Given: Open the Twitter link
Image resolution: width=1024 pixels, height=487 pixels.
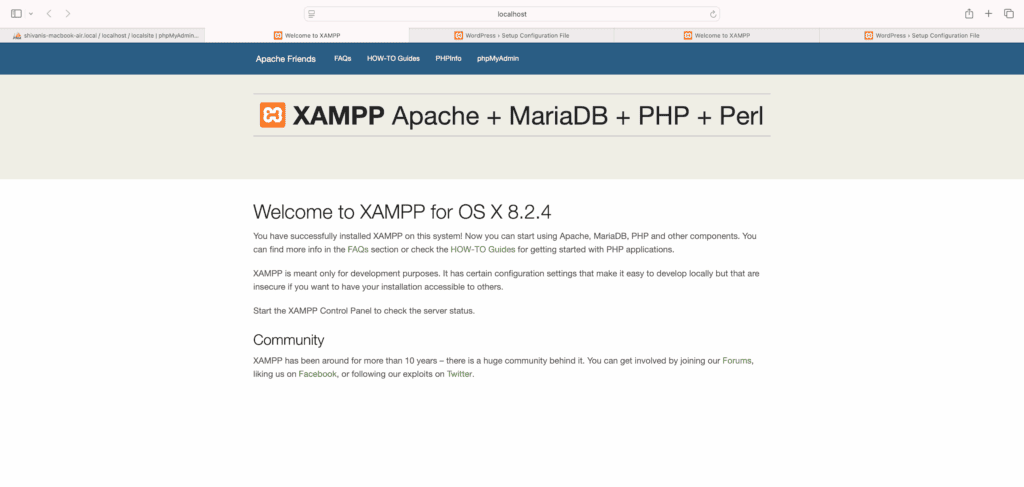Looking at the screenshot, I should [459, 374].
